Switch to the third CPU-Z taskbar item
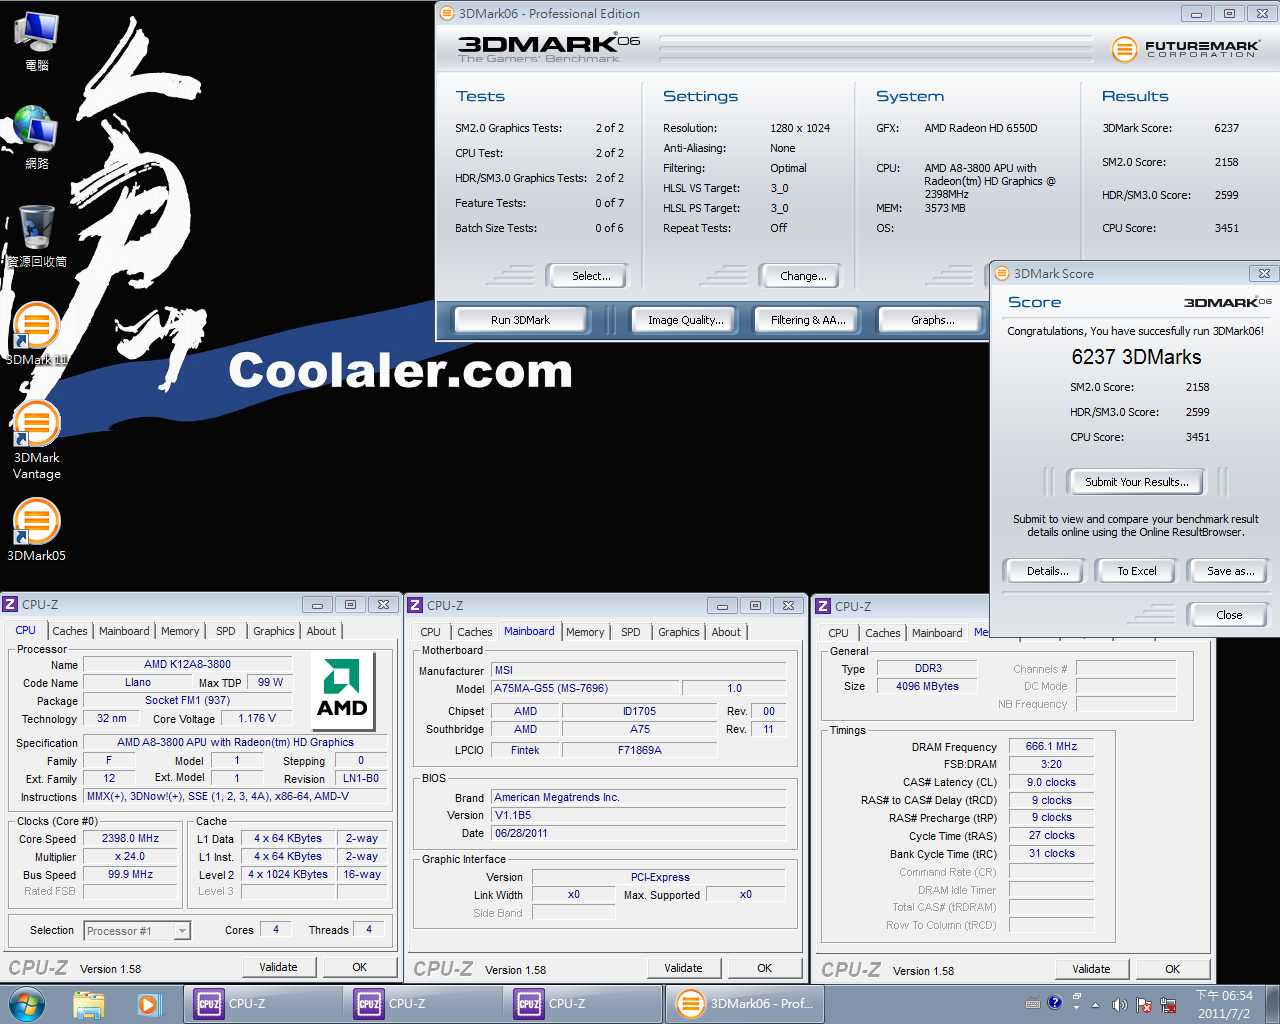The height and width of the screenshot is (1024, 1280). [582, 1004]
